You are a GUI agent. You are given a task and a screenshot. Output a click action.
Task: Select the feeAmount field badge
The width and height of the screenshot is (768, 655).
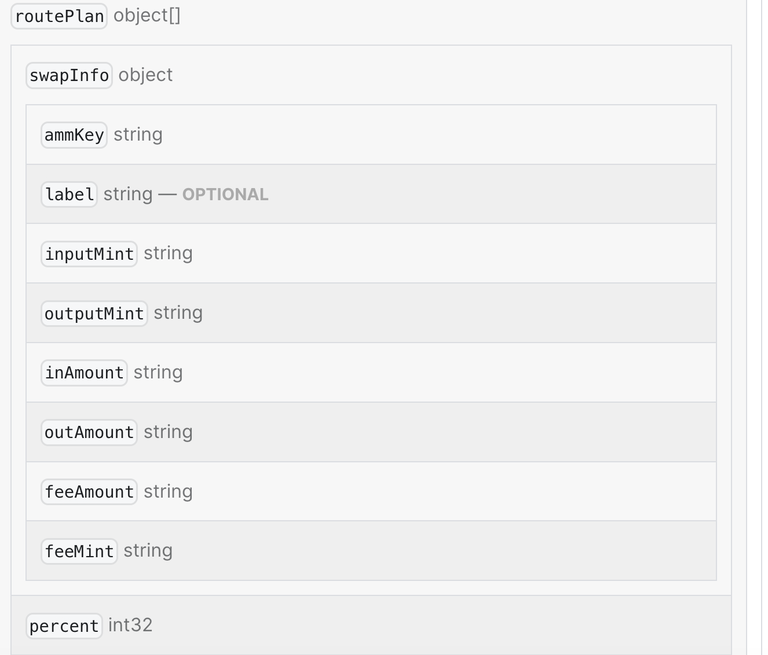pyautogui.click(x=89, y=492)
